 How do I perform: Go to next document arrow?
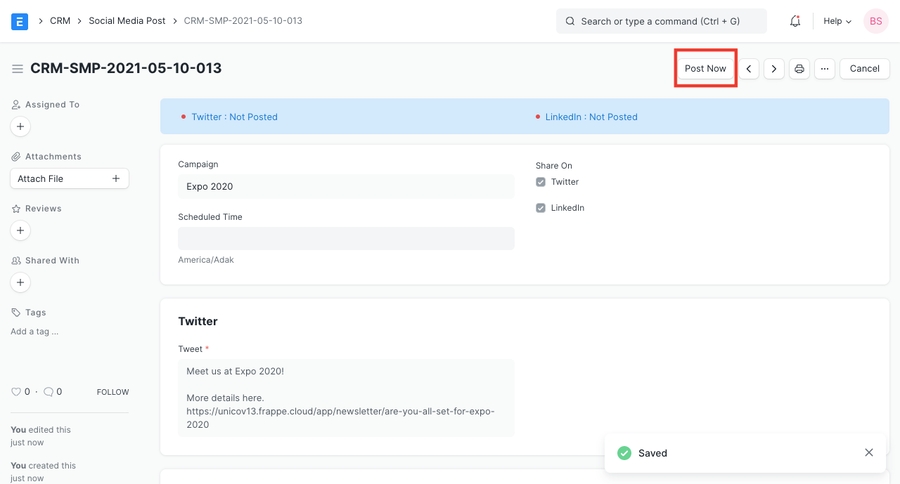tap(774, 69)
